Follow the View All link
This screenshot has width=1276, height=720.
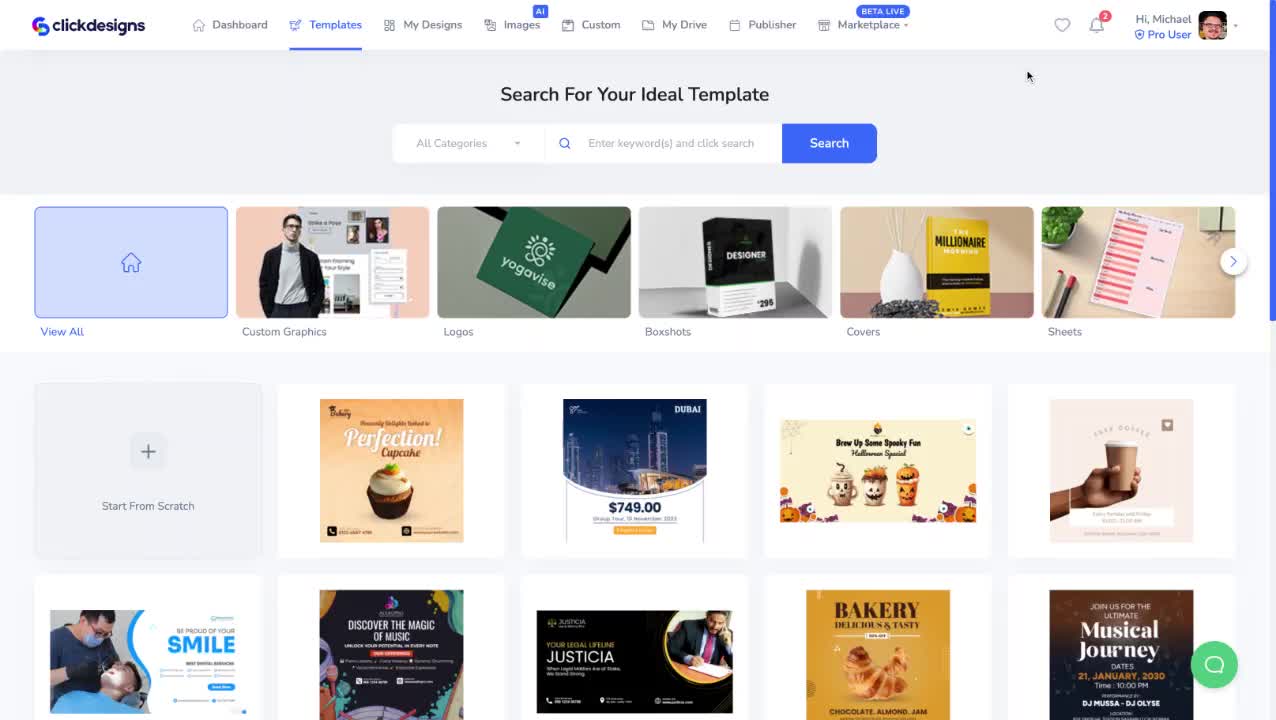point(62,332)
